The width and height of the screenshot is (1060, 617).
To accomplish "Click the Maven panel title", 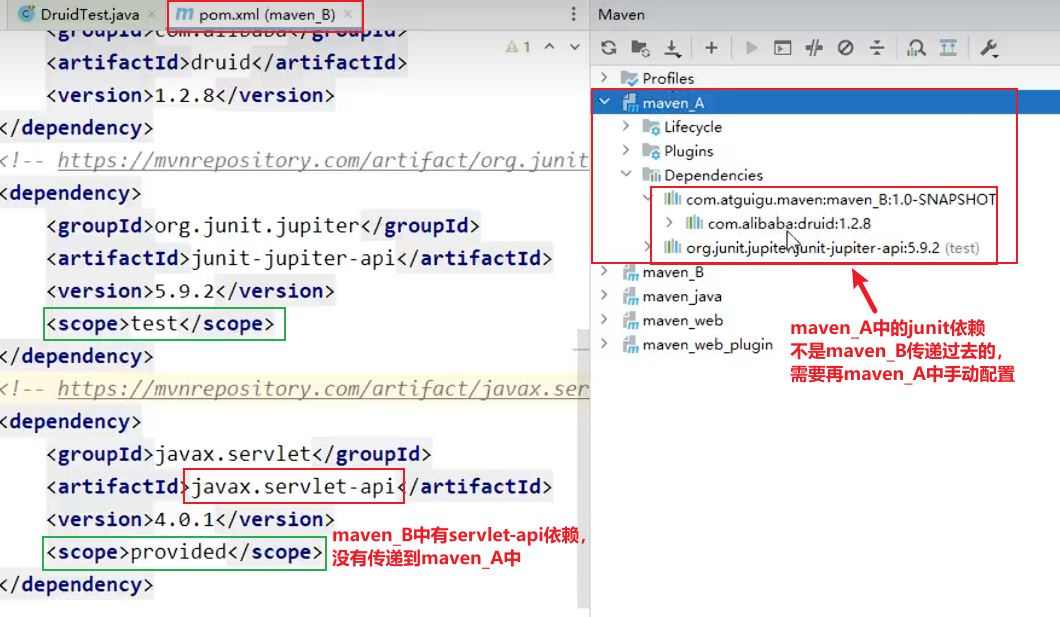I will (621, 14).
